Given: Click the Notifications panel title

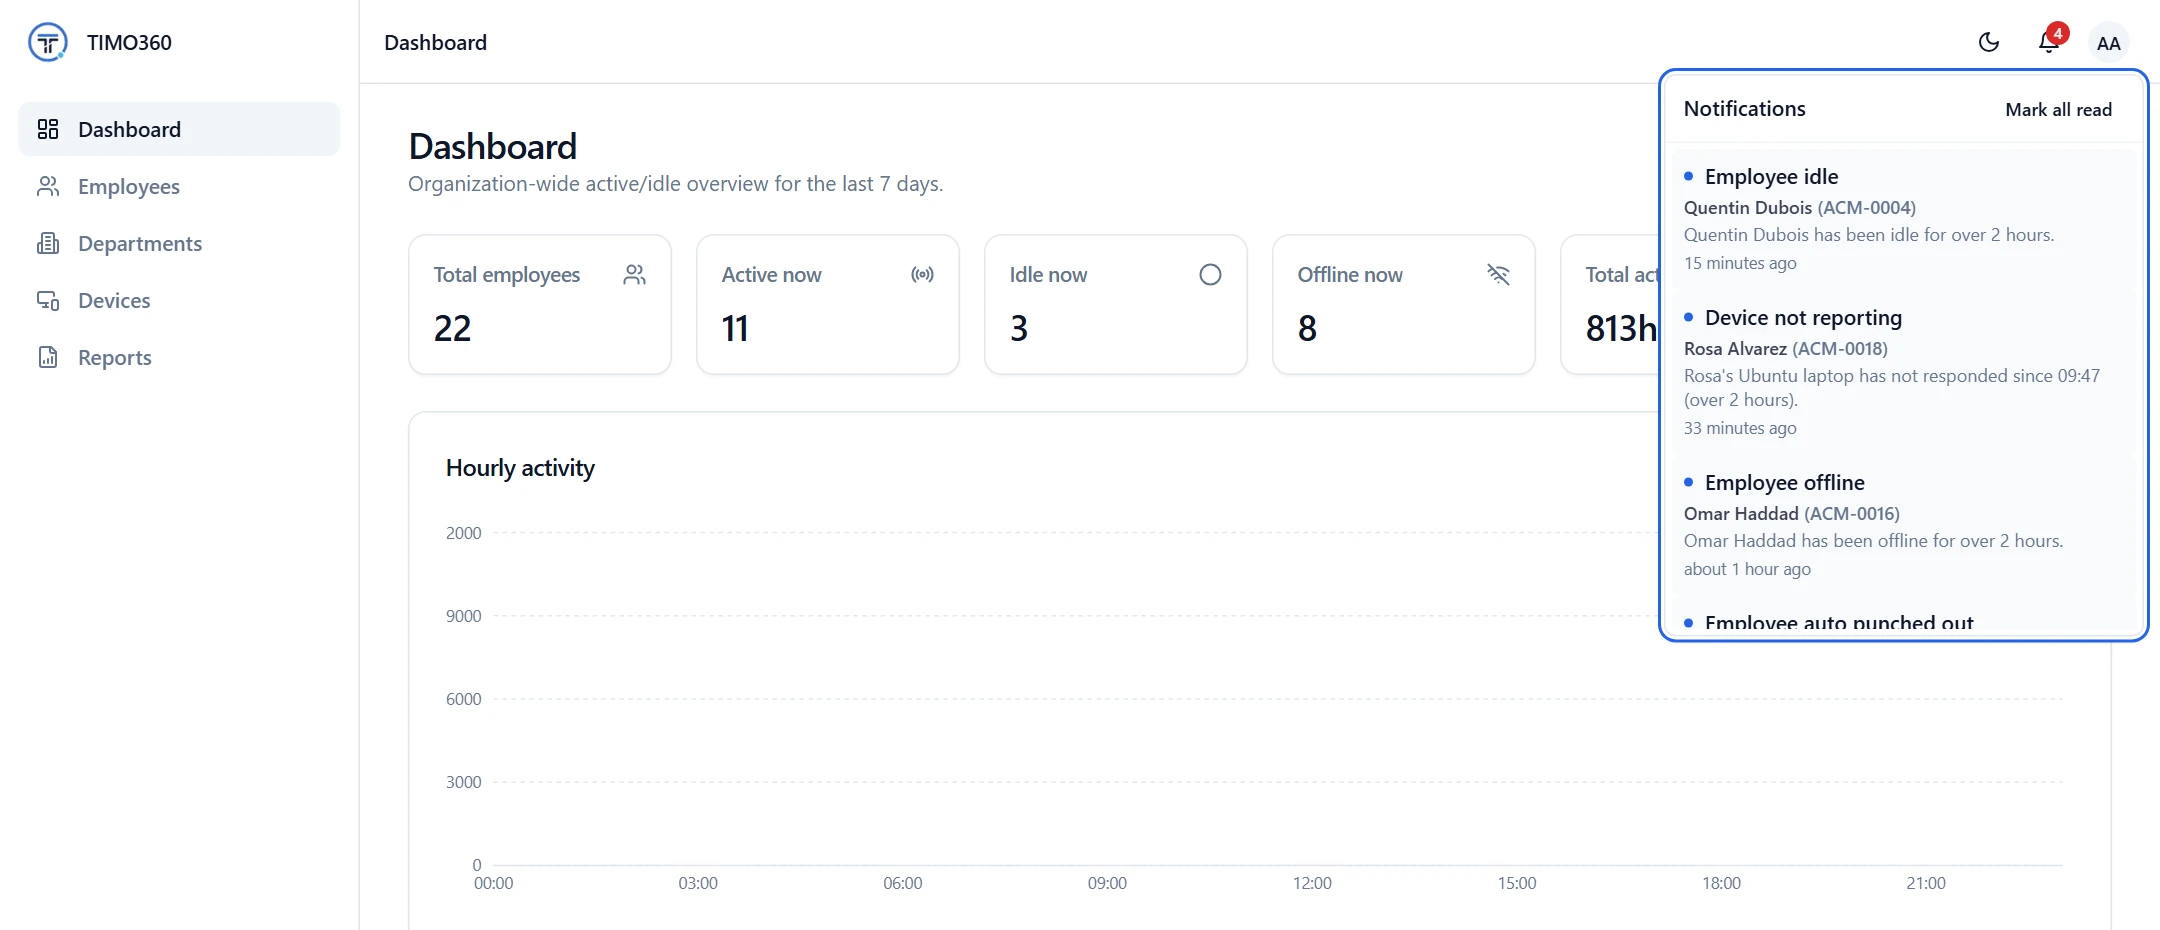Looking at the screenshot, I should [x=1745, y=109].
